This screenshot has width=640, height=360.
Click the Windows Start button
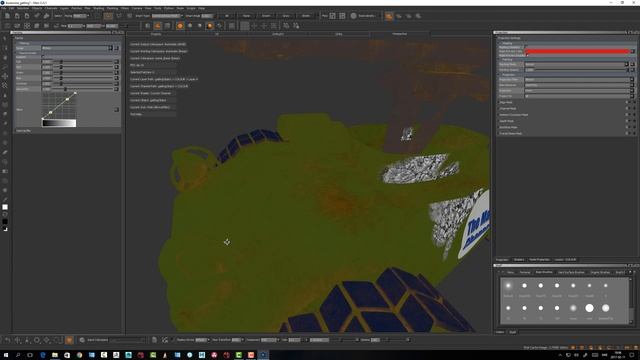(6, 355)
